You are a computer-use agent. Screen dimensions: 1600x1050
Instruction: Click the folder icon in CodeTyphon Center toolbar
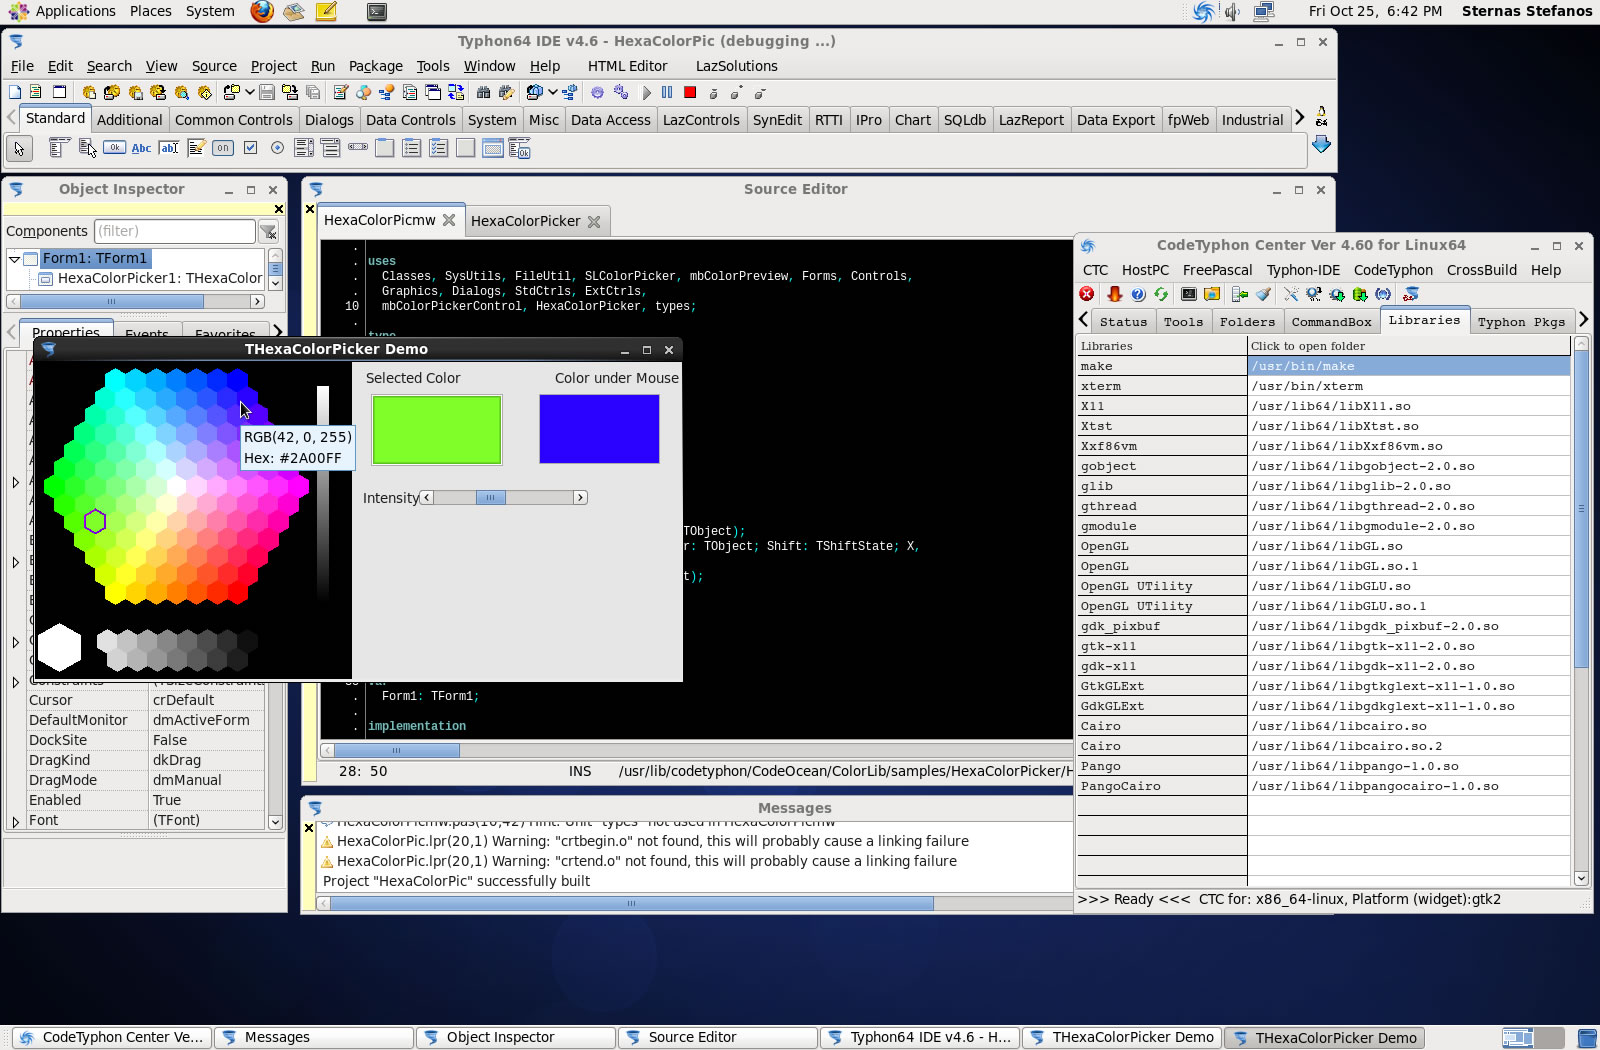[x=1212, y=294]
